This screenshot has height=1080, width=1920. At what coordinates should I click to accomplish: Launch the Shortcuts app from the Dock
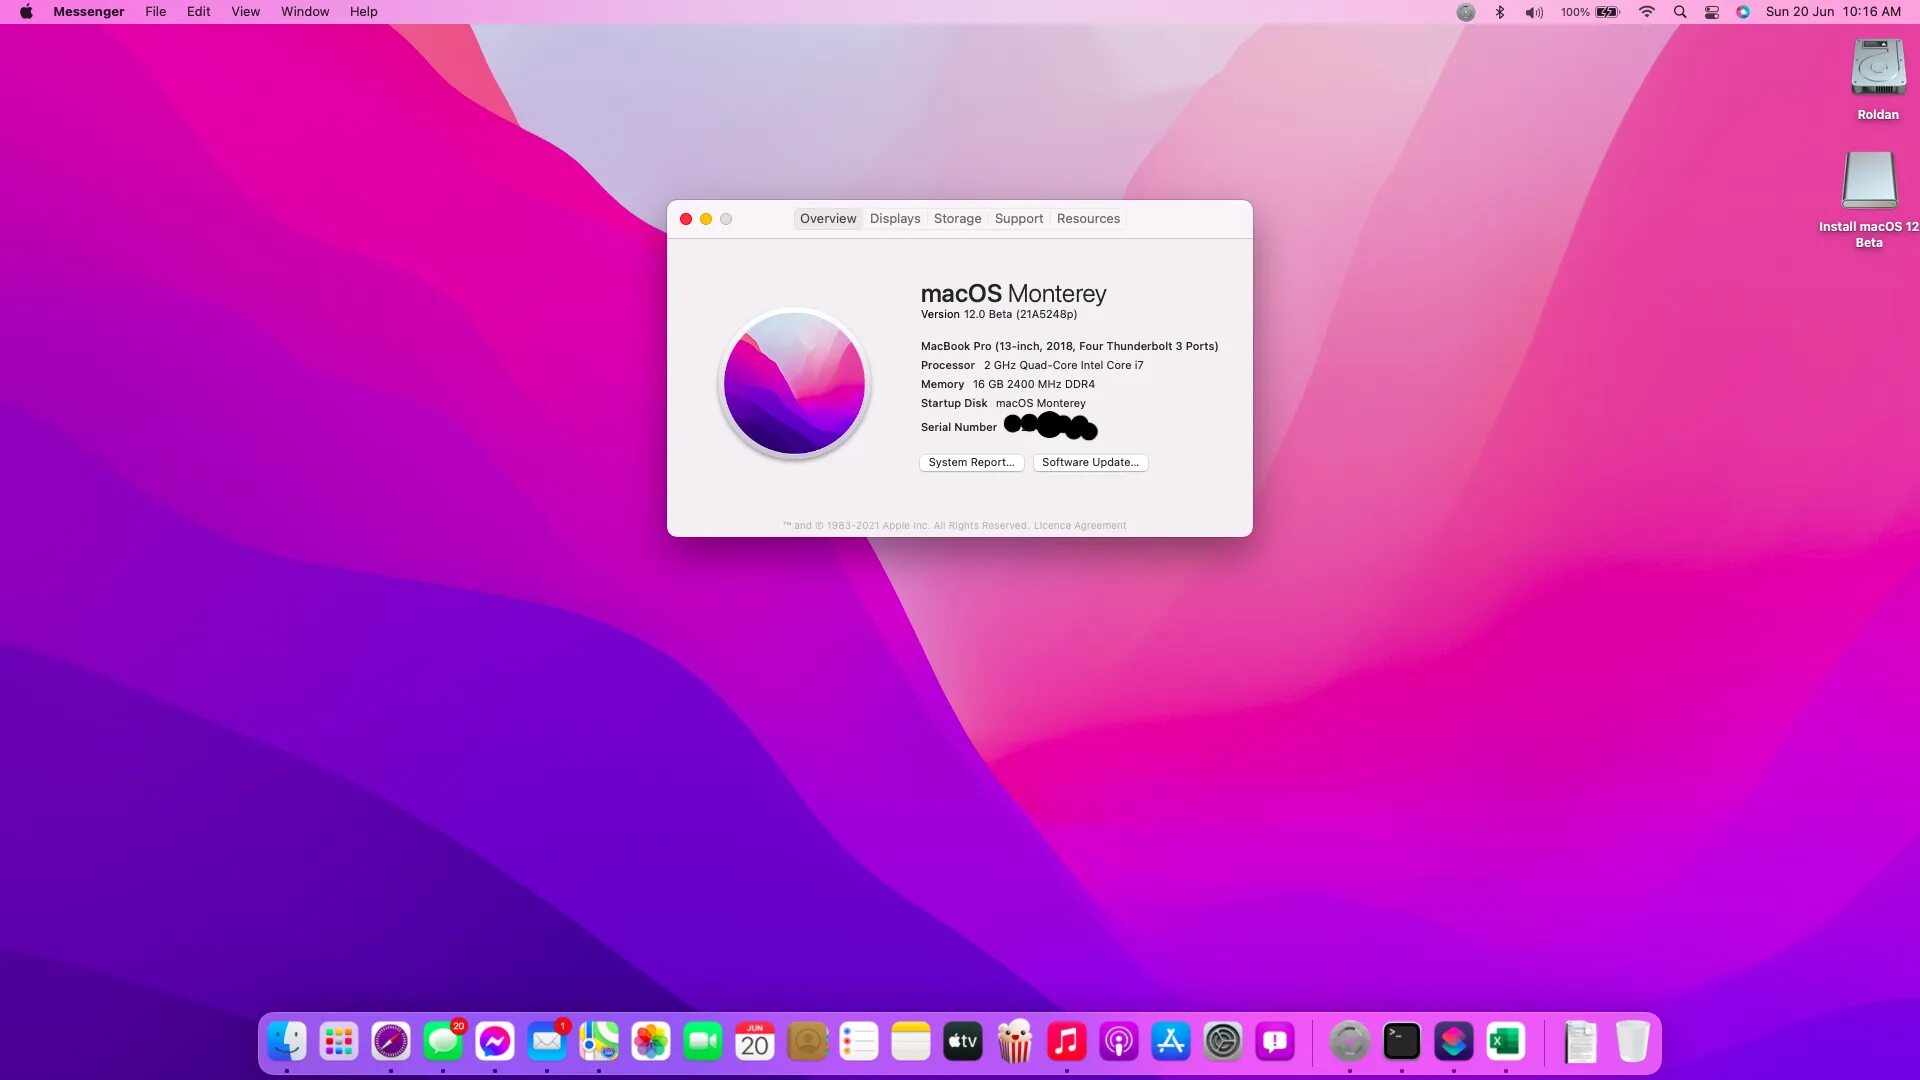tap(1455, 1041)
